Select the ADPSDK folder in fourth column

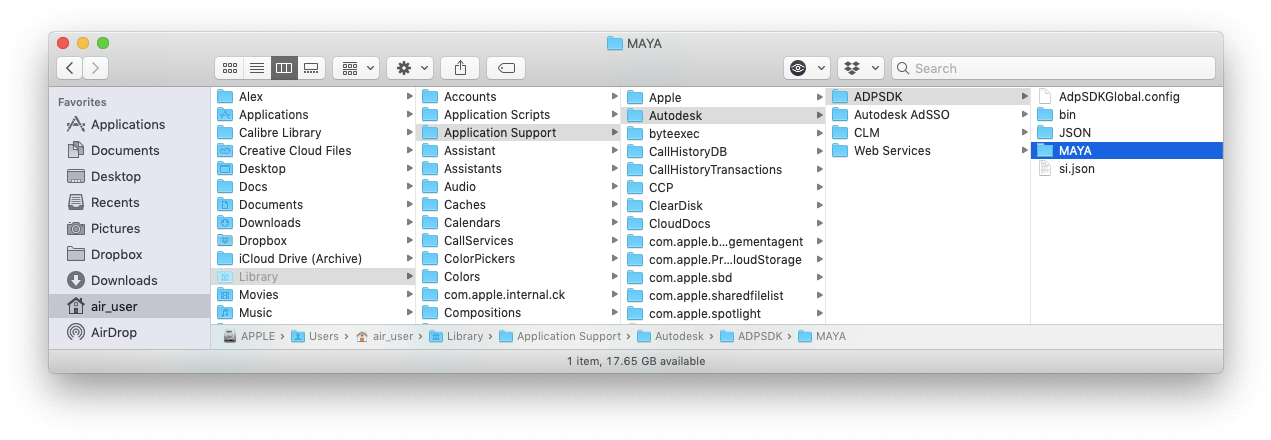(x=928, y=97)
